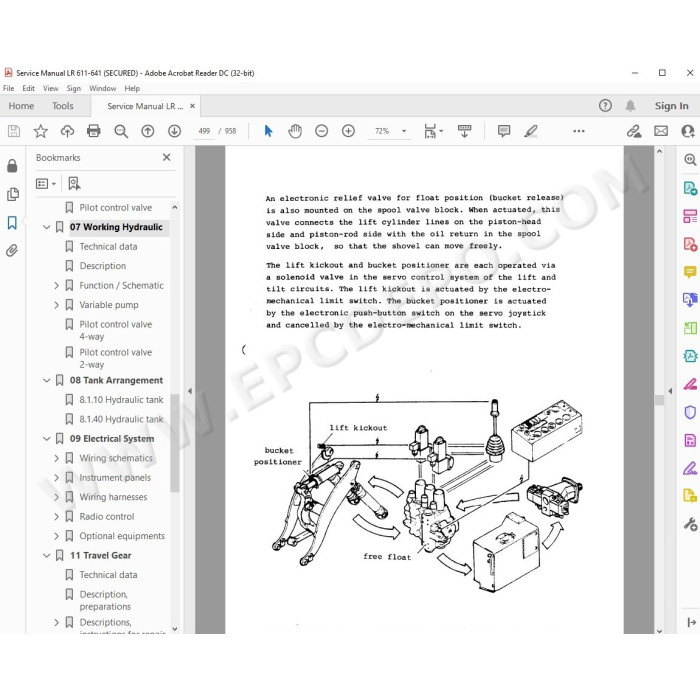
Task: Click the Sign In button
Action: point(671,106)
